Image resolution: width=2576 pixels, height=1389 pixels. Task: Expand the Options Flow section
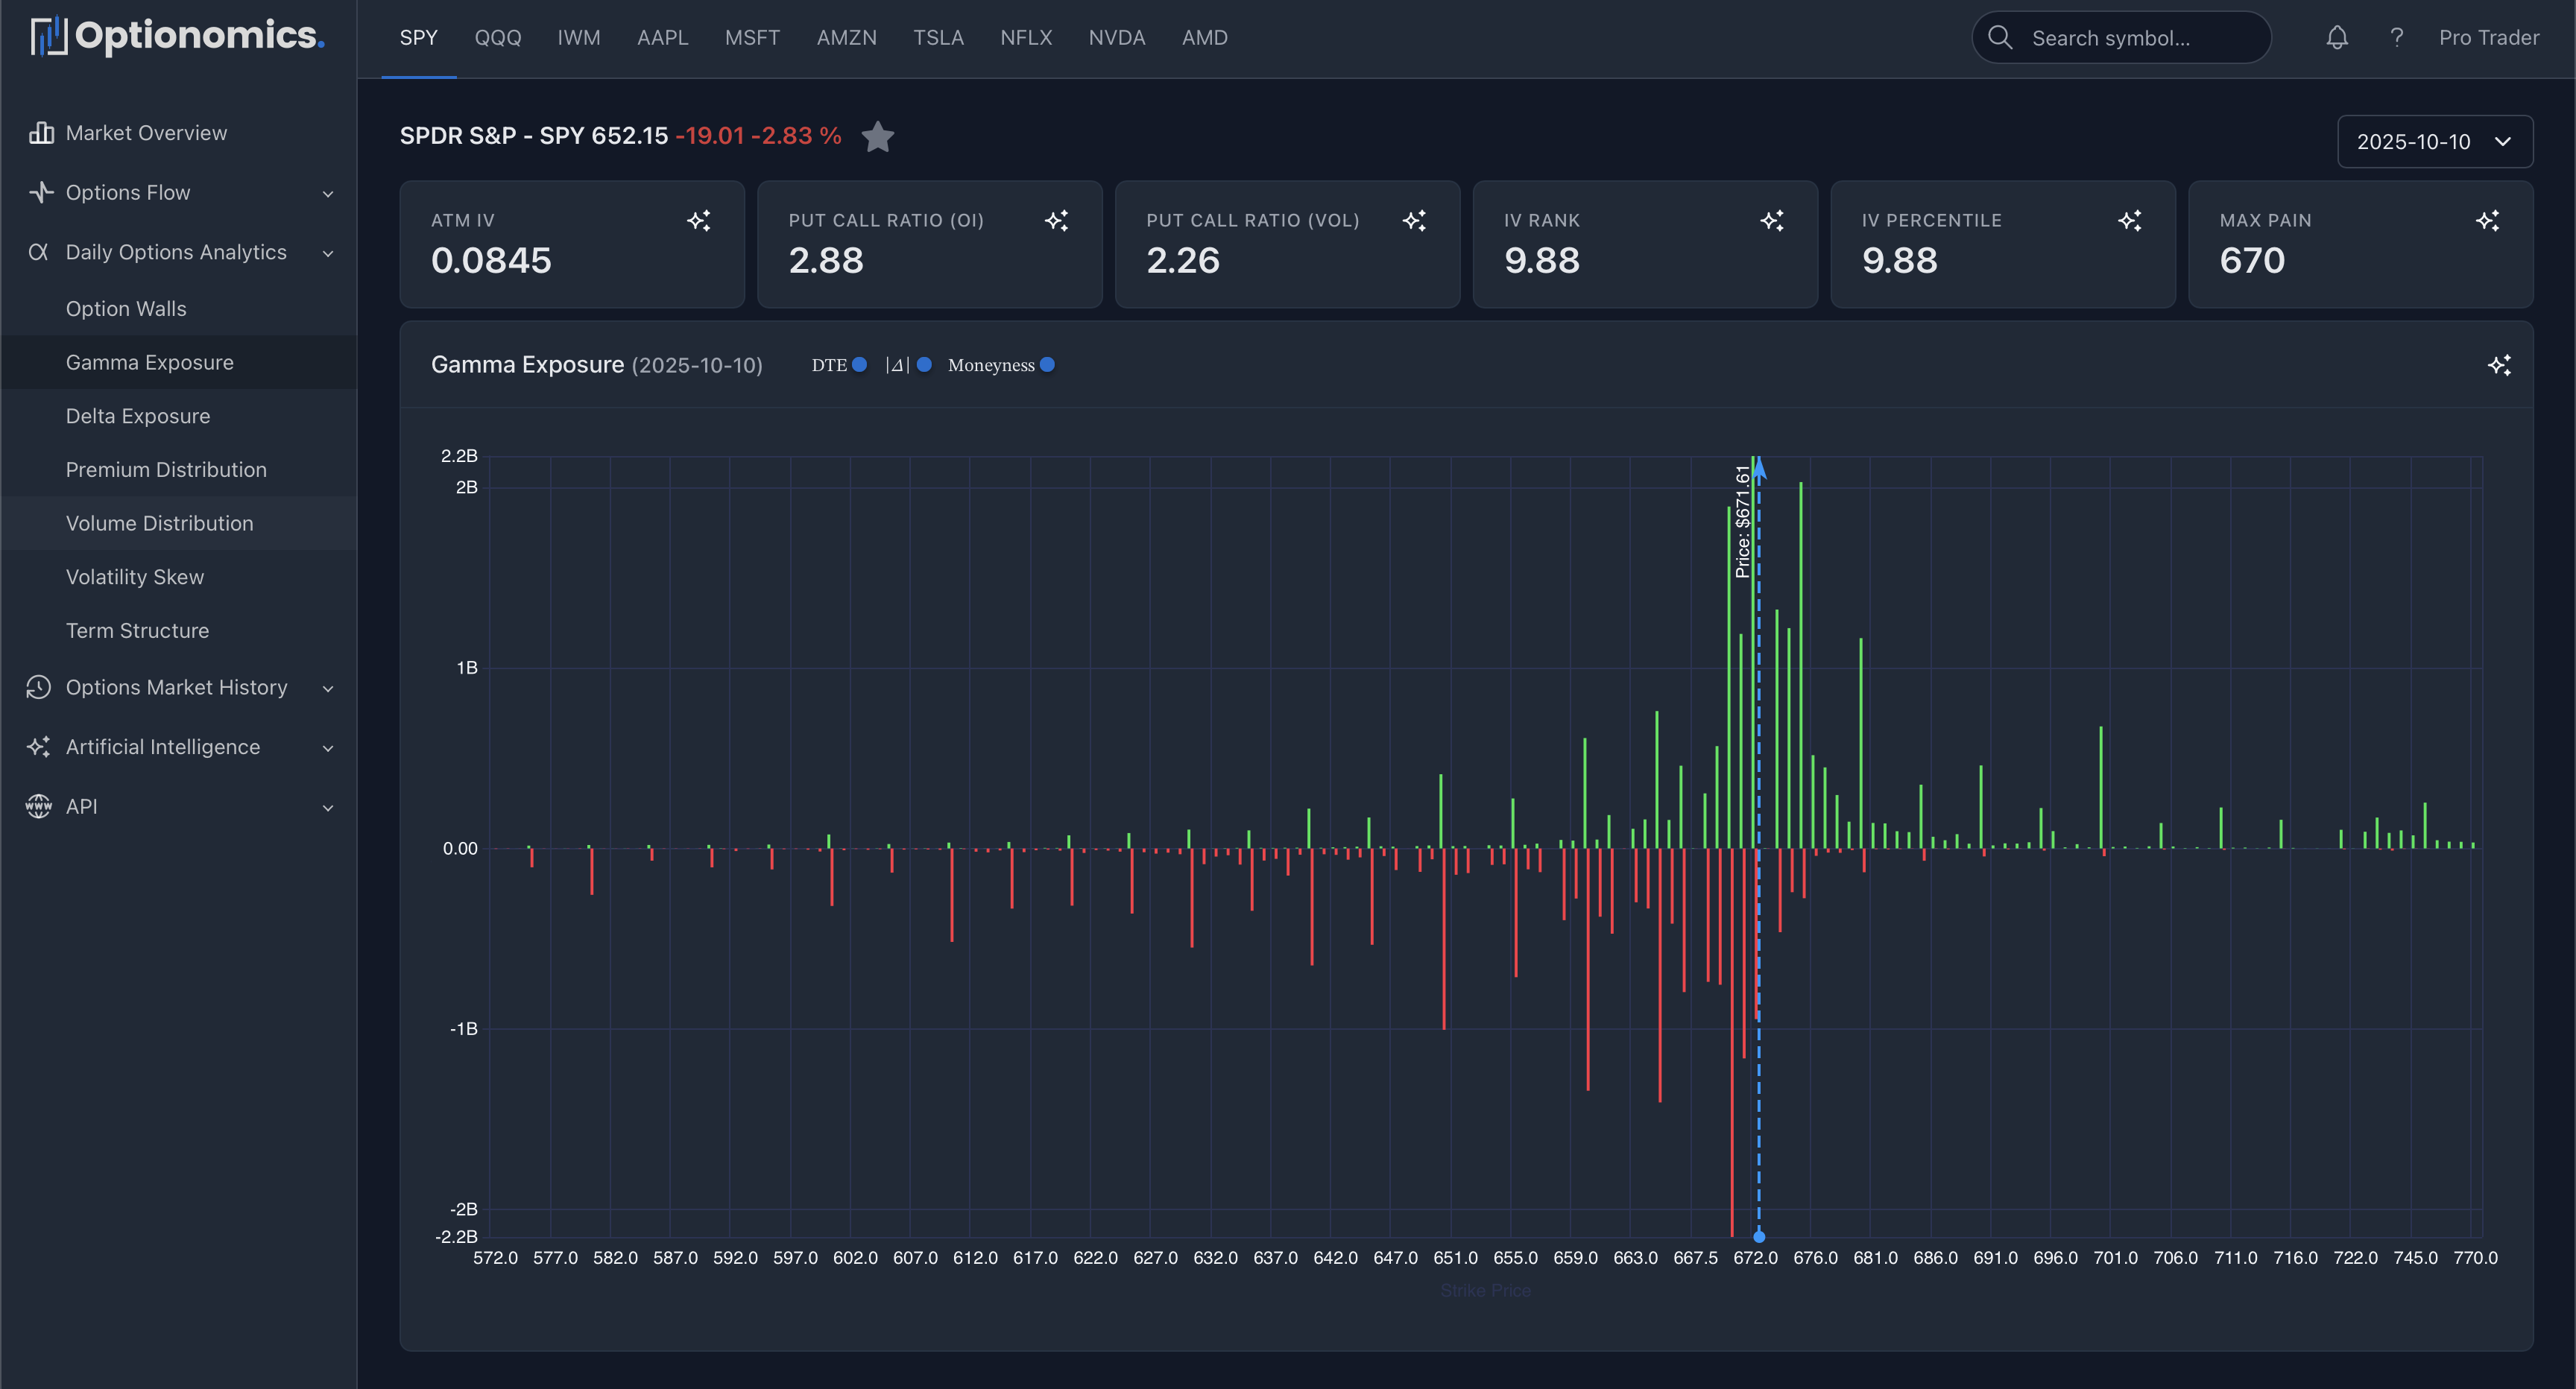328,192
